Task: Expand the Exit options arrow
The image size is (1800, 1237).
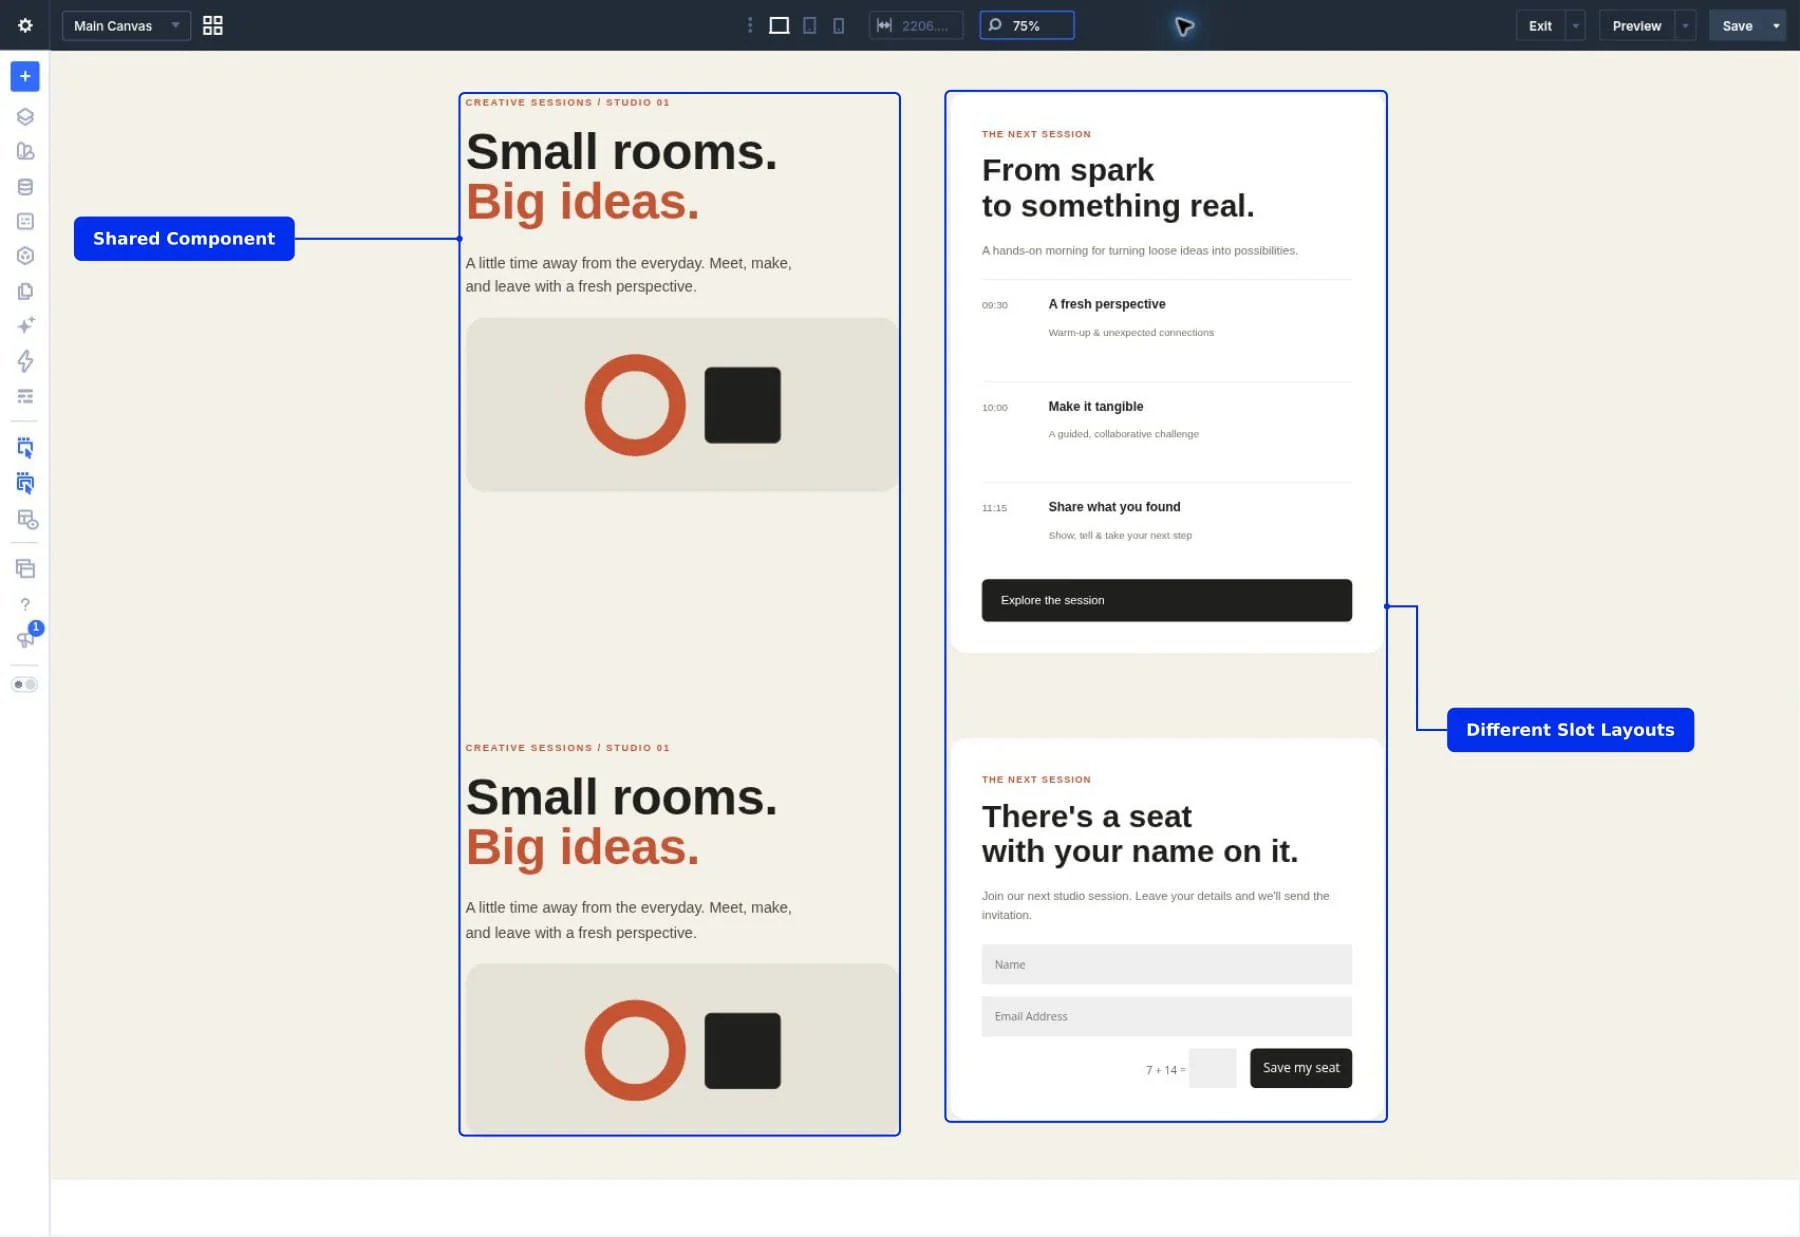Action: point(1575,26)
